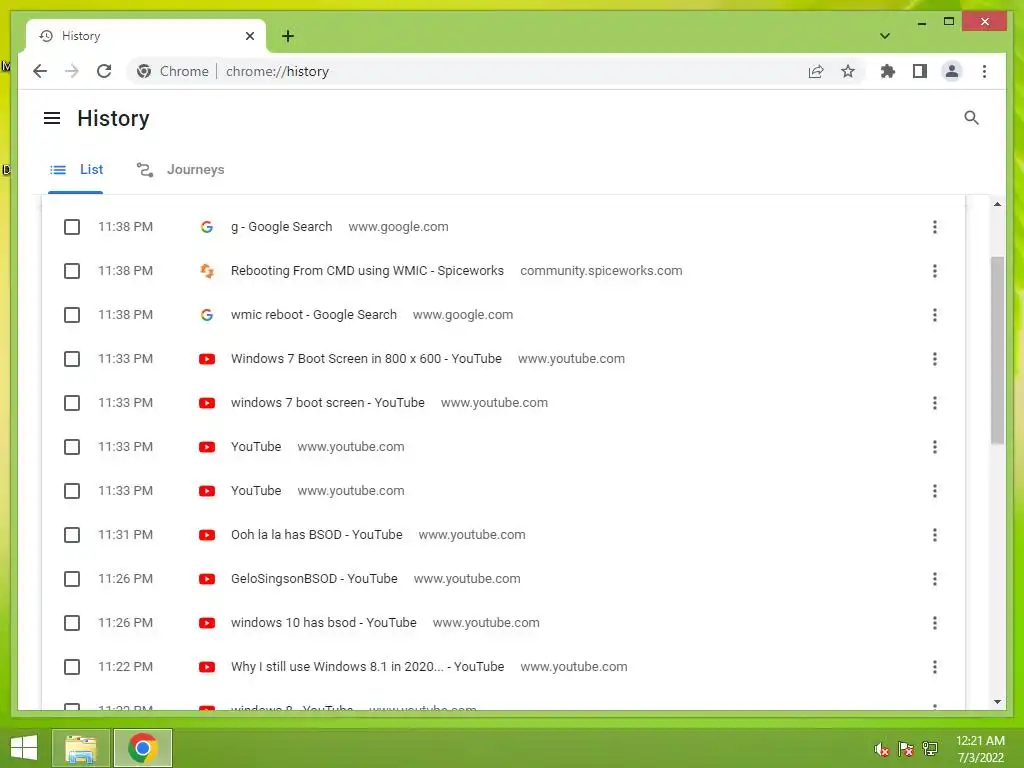Open actions menu for Windows 7 Boot Screen in 800 x 600
Image resolution: width=1024 pixels, height=768 pixels.
(x=935, y=359)
